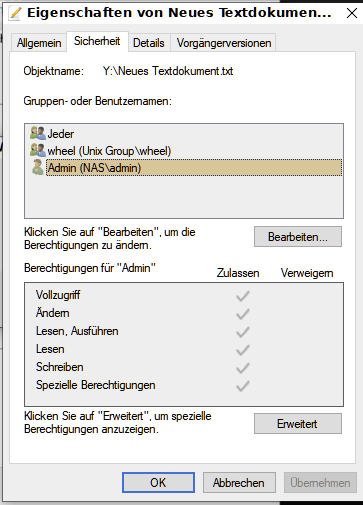Open the Details tab
The width and height of the screenshot is (363, 505).
pos(149,43)
